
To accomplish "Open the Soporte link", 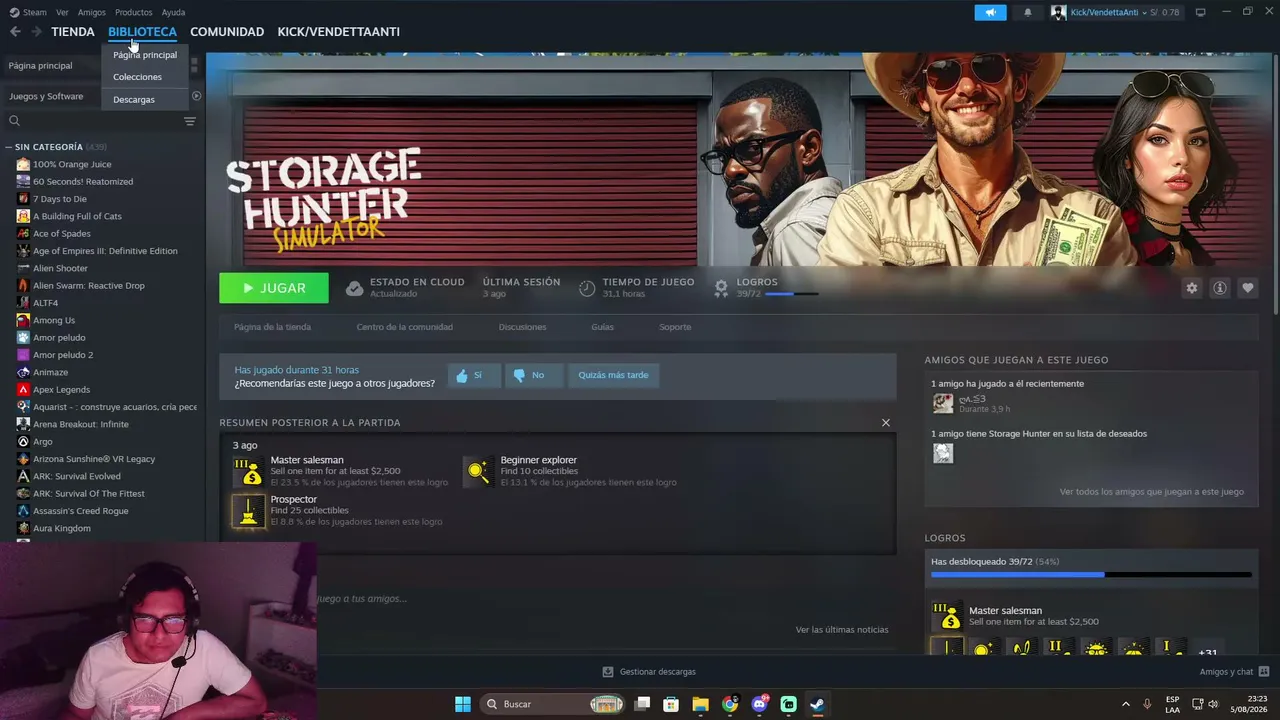I will click(675, 327).
